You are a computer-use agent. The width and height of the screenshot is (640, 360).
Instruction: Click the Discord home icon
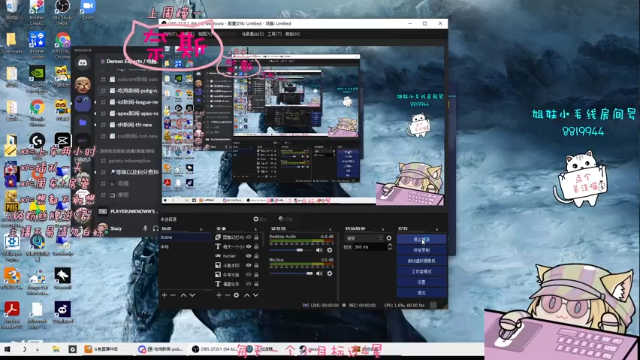[83, 62]
